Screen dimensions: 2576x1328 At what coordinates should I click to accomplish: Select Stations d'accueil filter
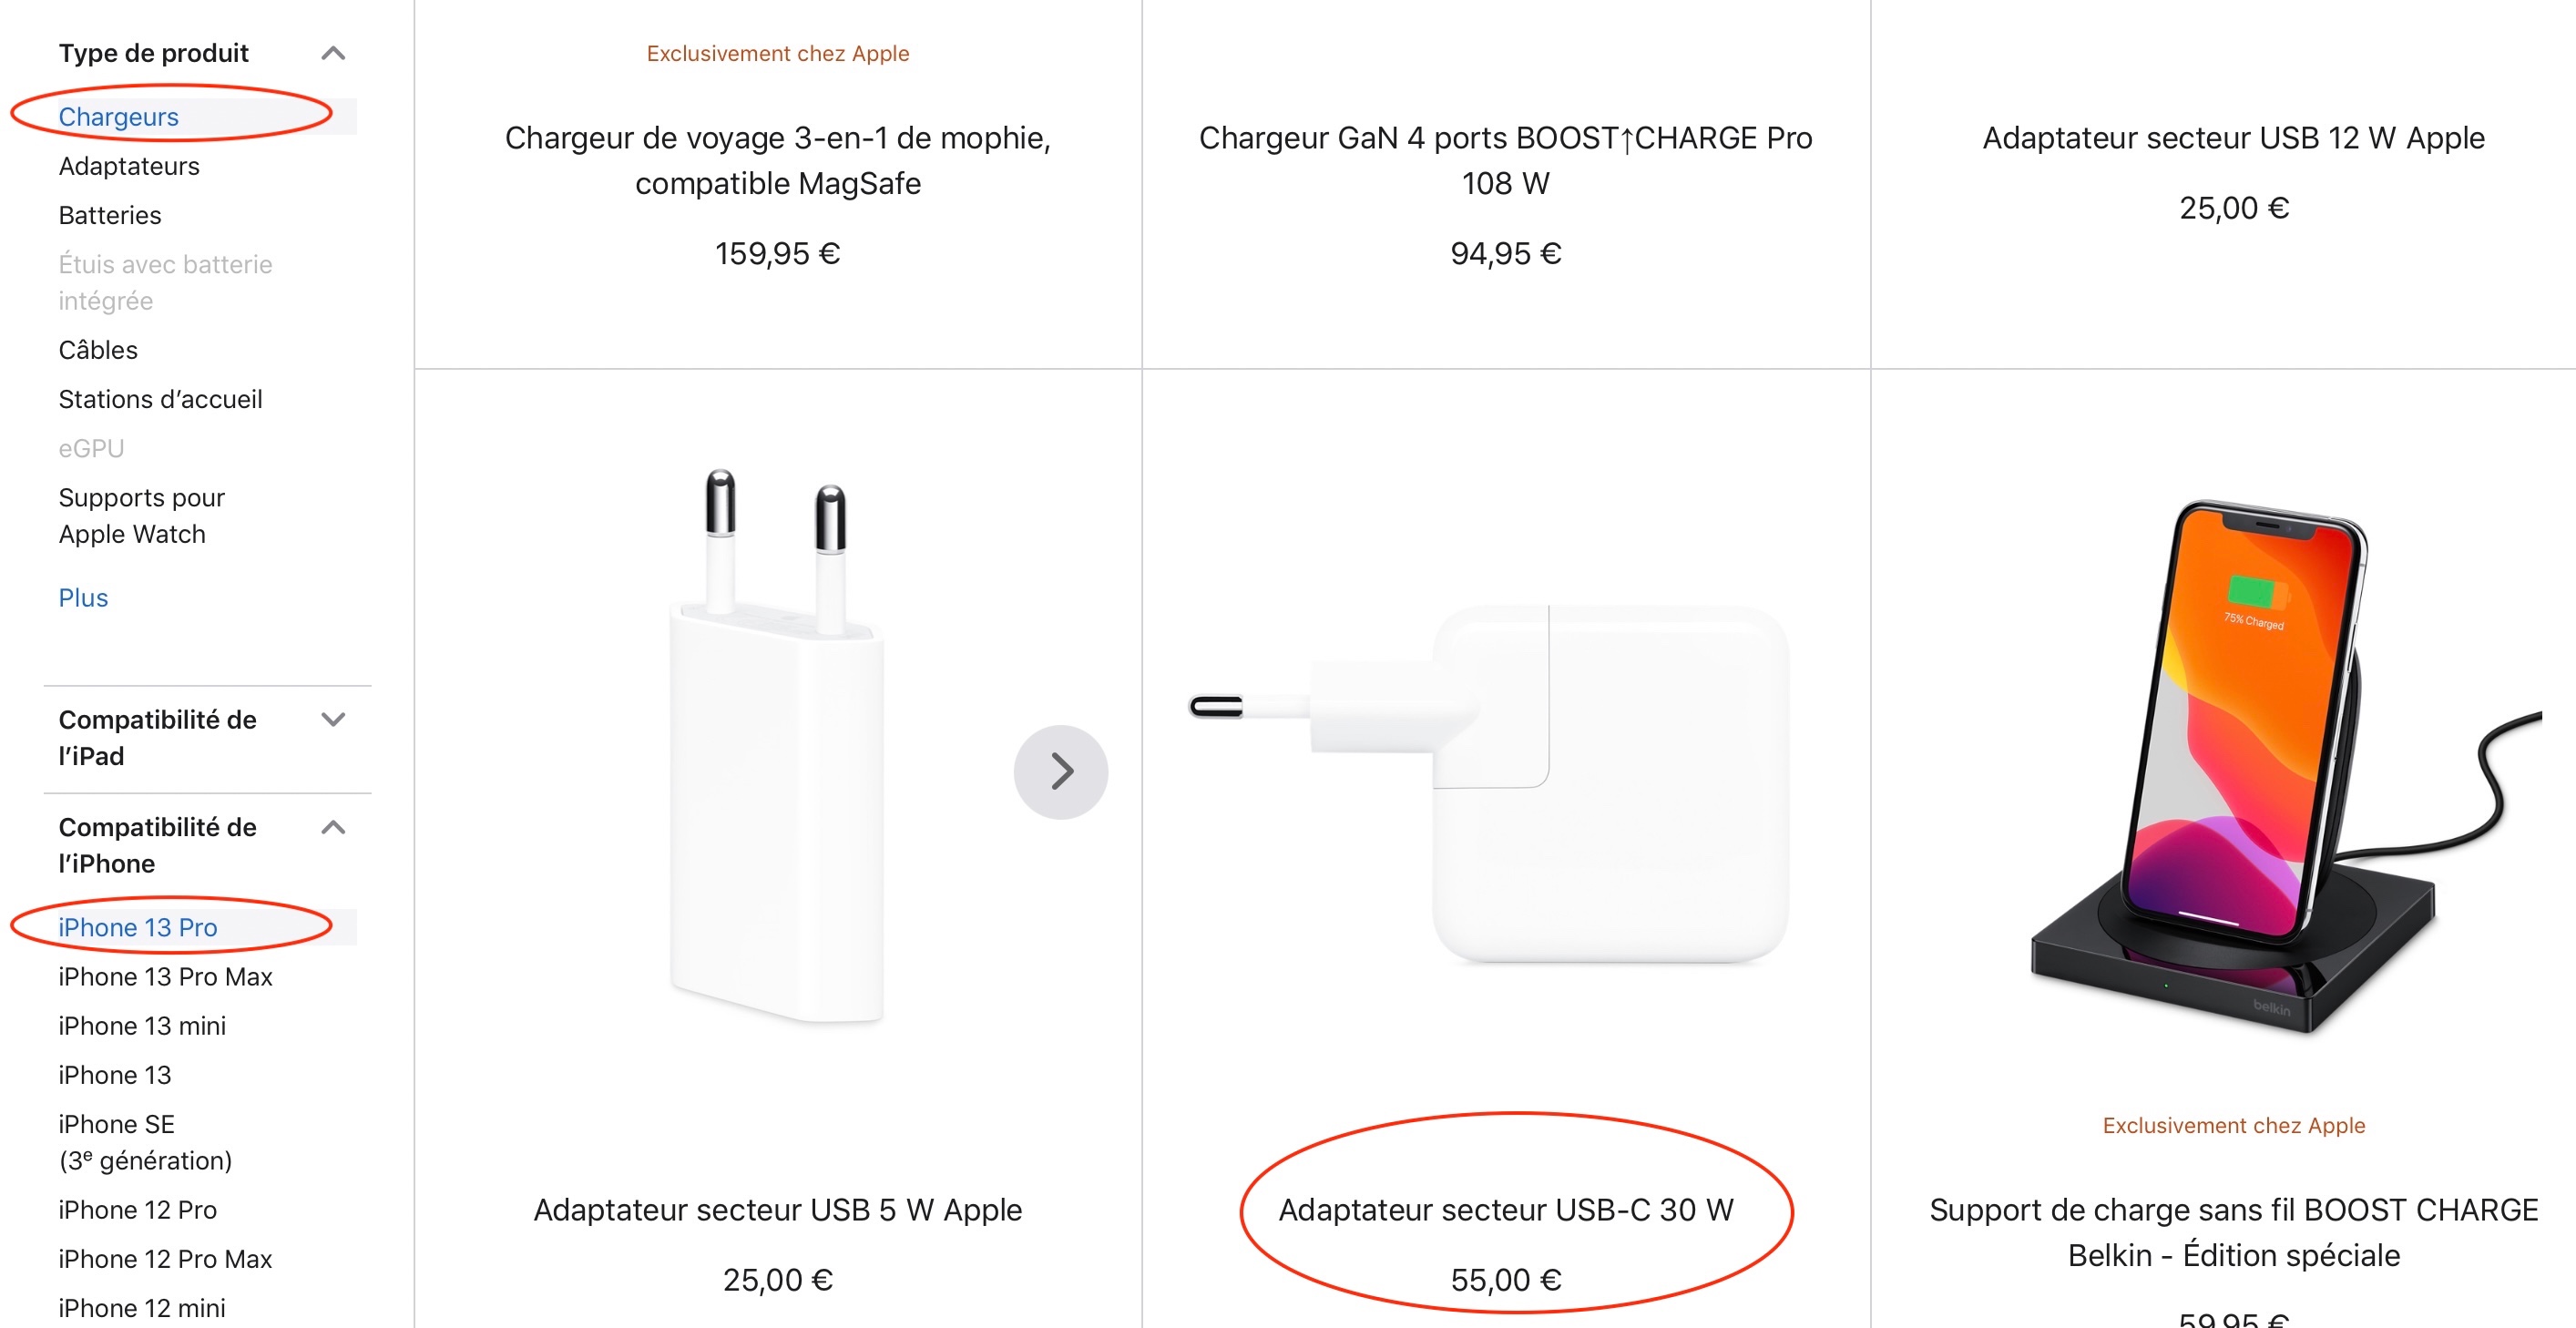pyautogui.click(x=160, y=399)
